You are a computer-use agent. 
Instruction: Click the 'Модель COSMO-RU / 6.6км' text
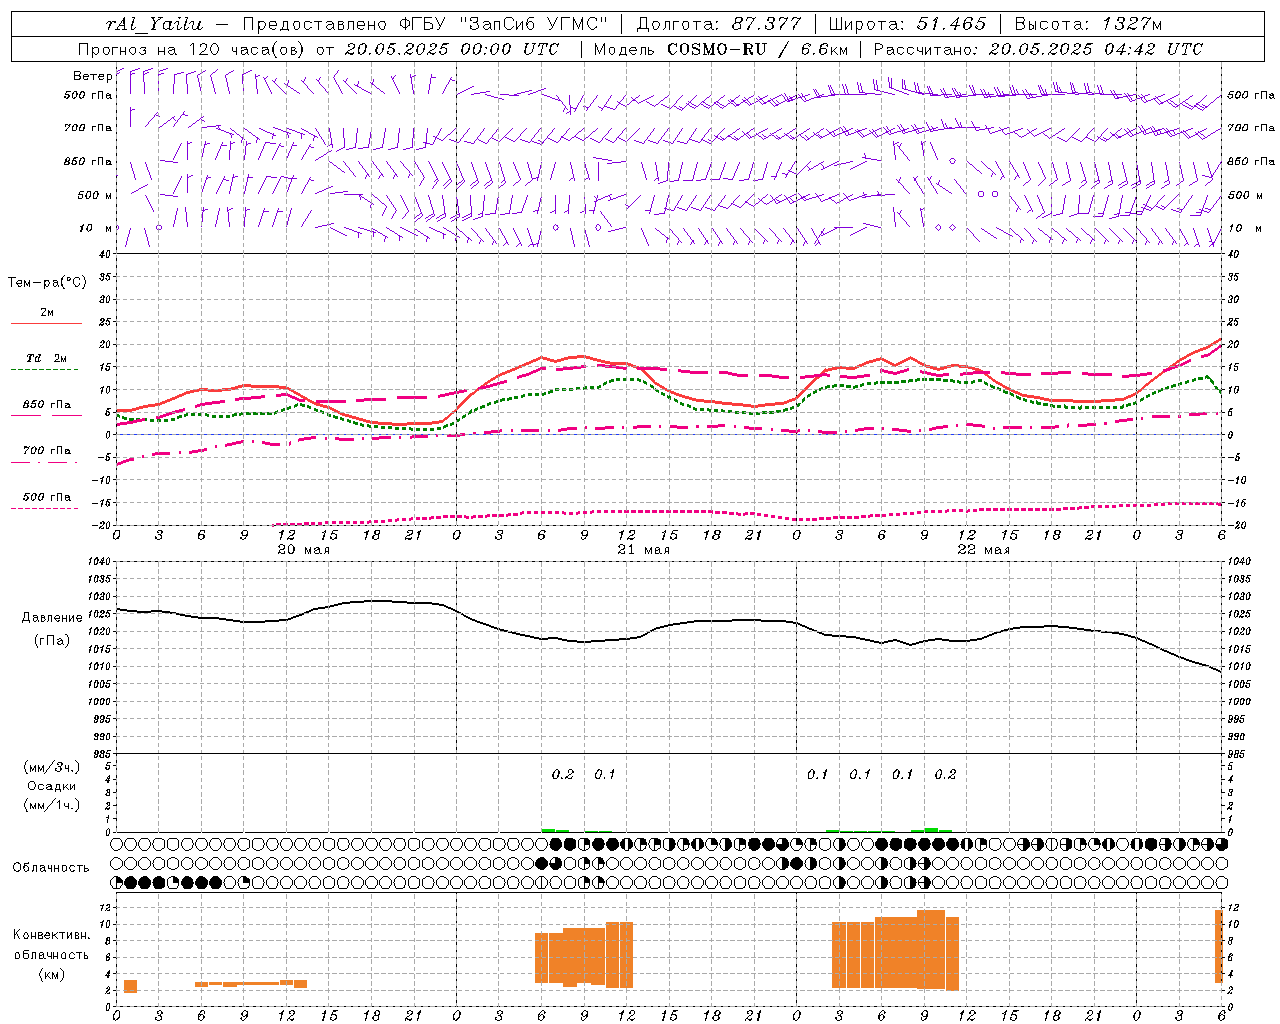pos(721,49)
